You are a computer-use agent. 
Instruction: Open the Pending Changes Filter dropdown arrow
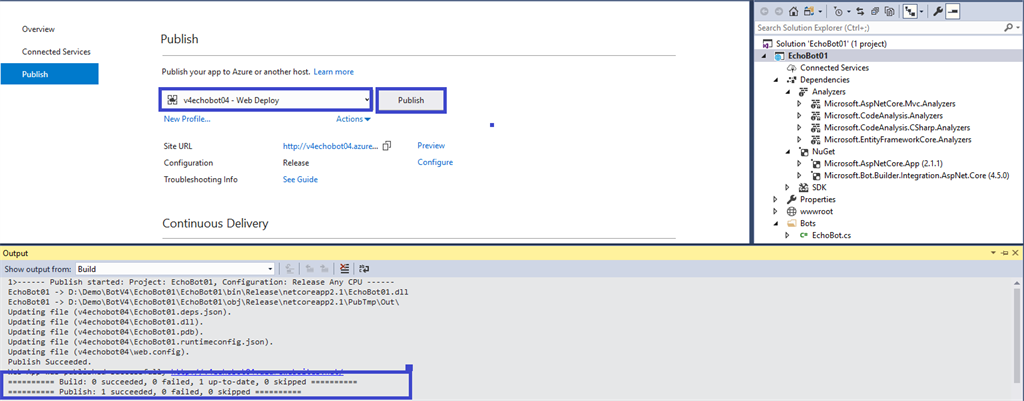849,12
